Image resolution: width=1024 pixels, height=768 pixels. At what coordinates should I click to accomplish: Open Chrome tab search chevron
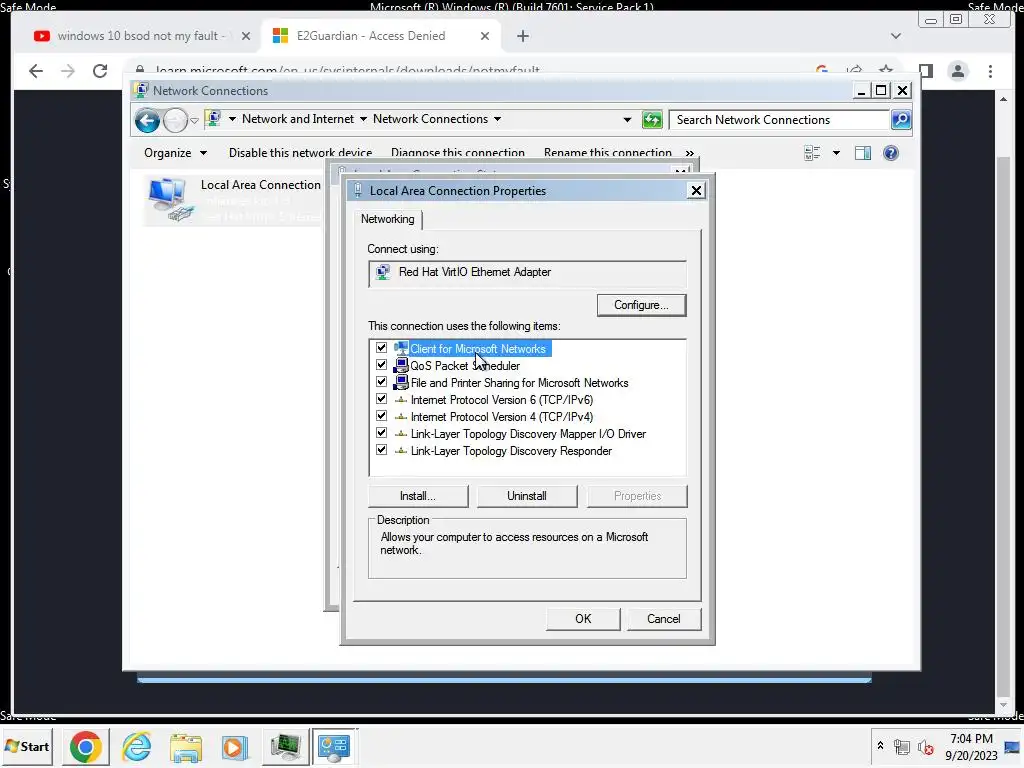(896, 36)
